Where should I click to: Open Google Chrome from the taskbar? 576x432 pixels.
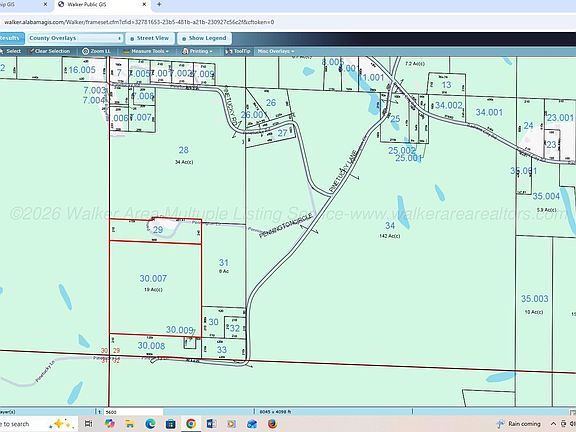[x=191, y=424]
